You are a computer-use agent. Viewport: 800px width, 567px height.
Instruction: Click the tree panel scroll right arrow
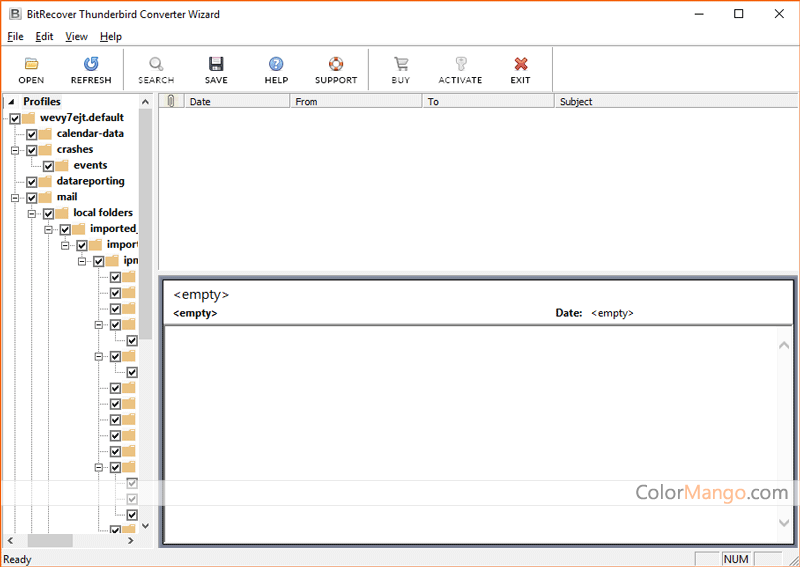coord(131,540)
